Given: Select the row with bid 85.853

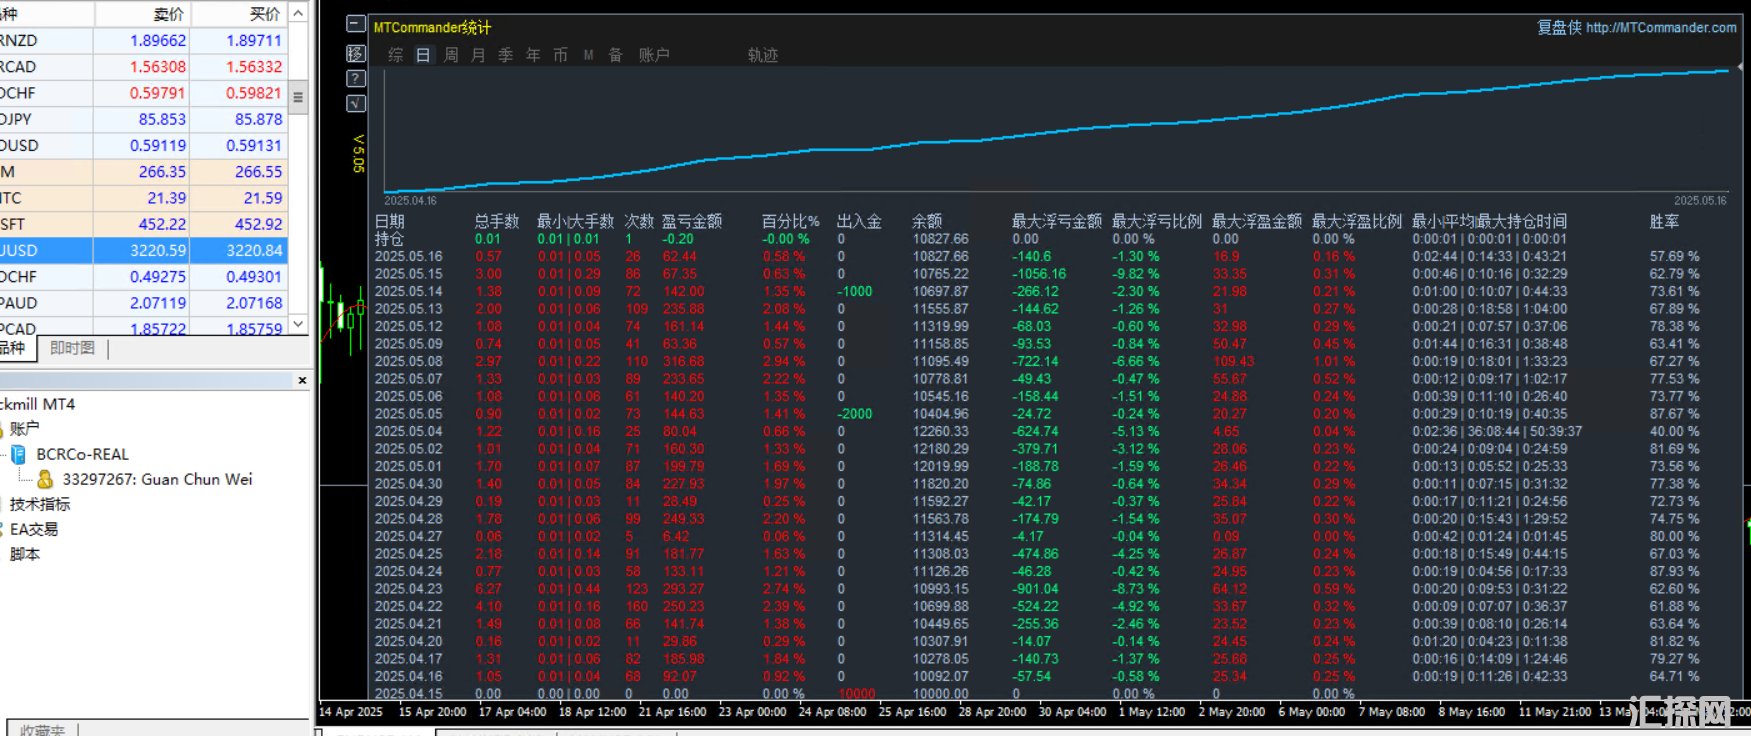Looking at the screenshot, I should click(144, 119).
